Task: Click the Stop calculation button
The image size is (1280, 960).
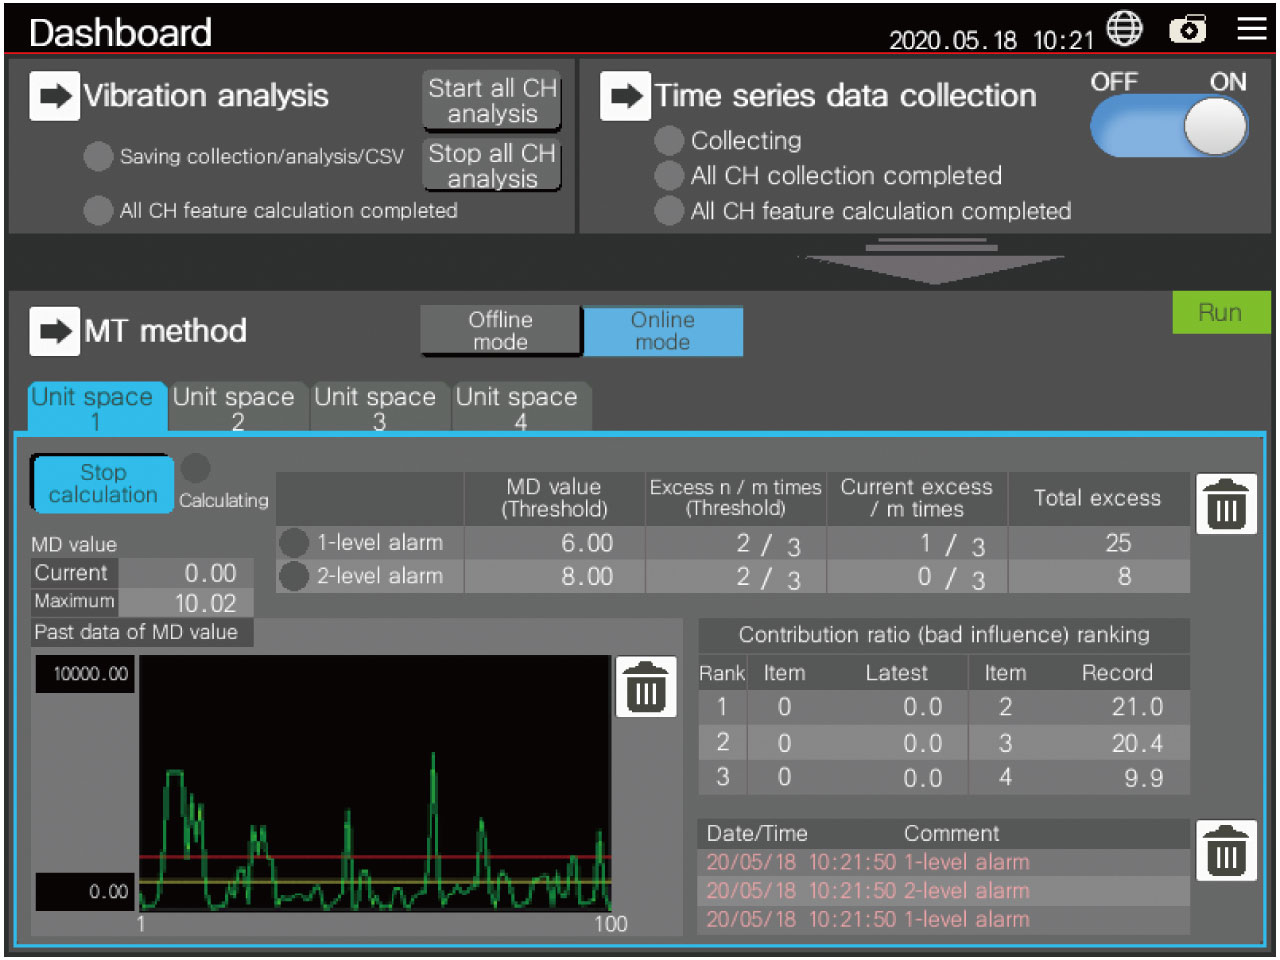Action: (103, 484)
